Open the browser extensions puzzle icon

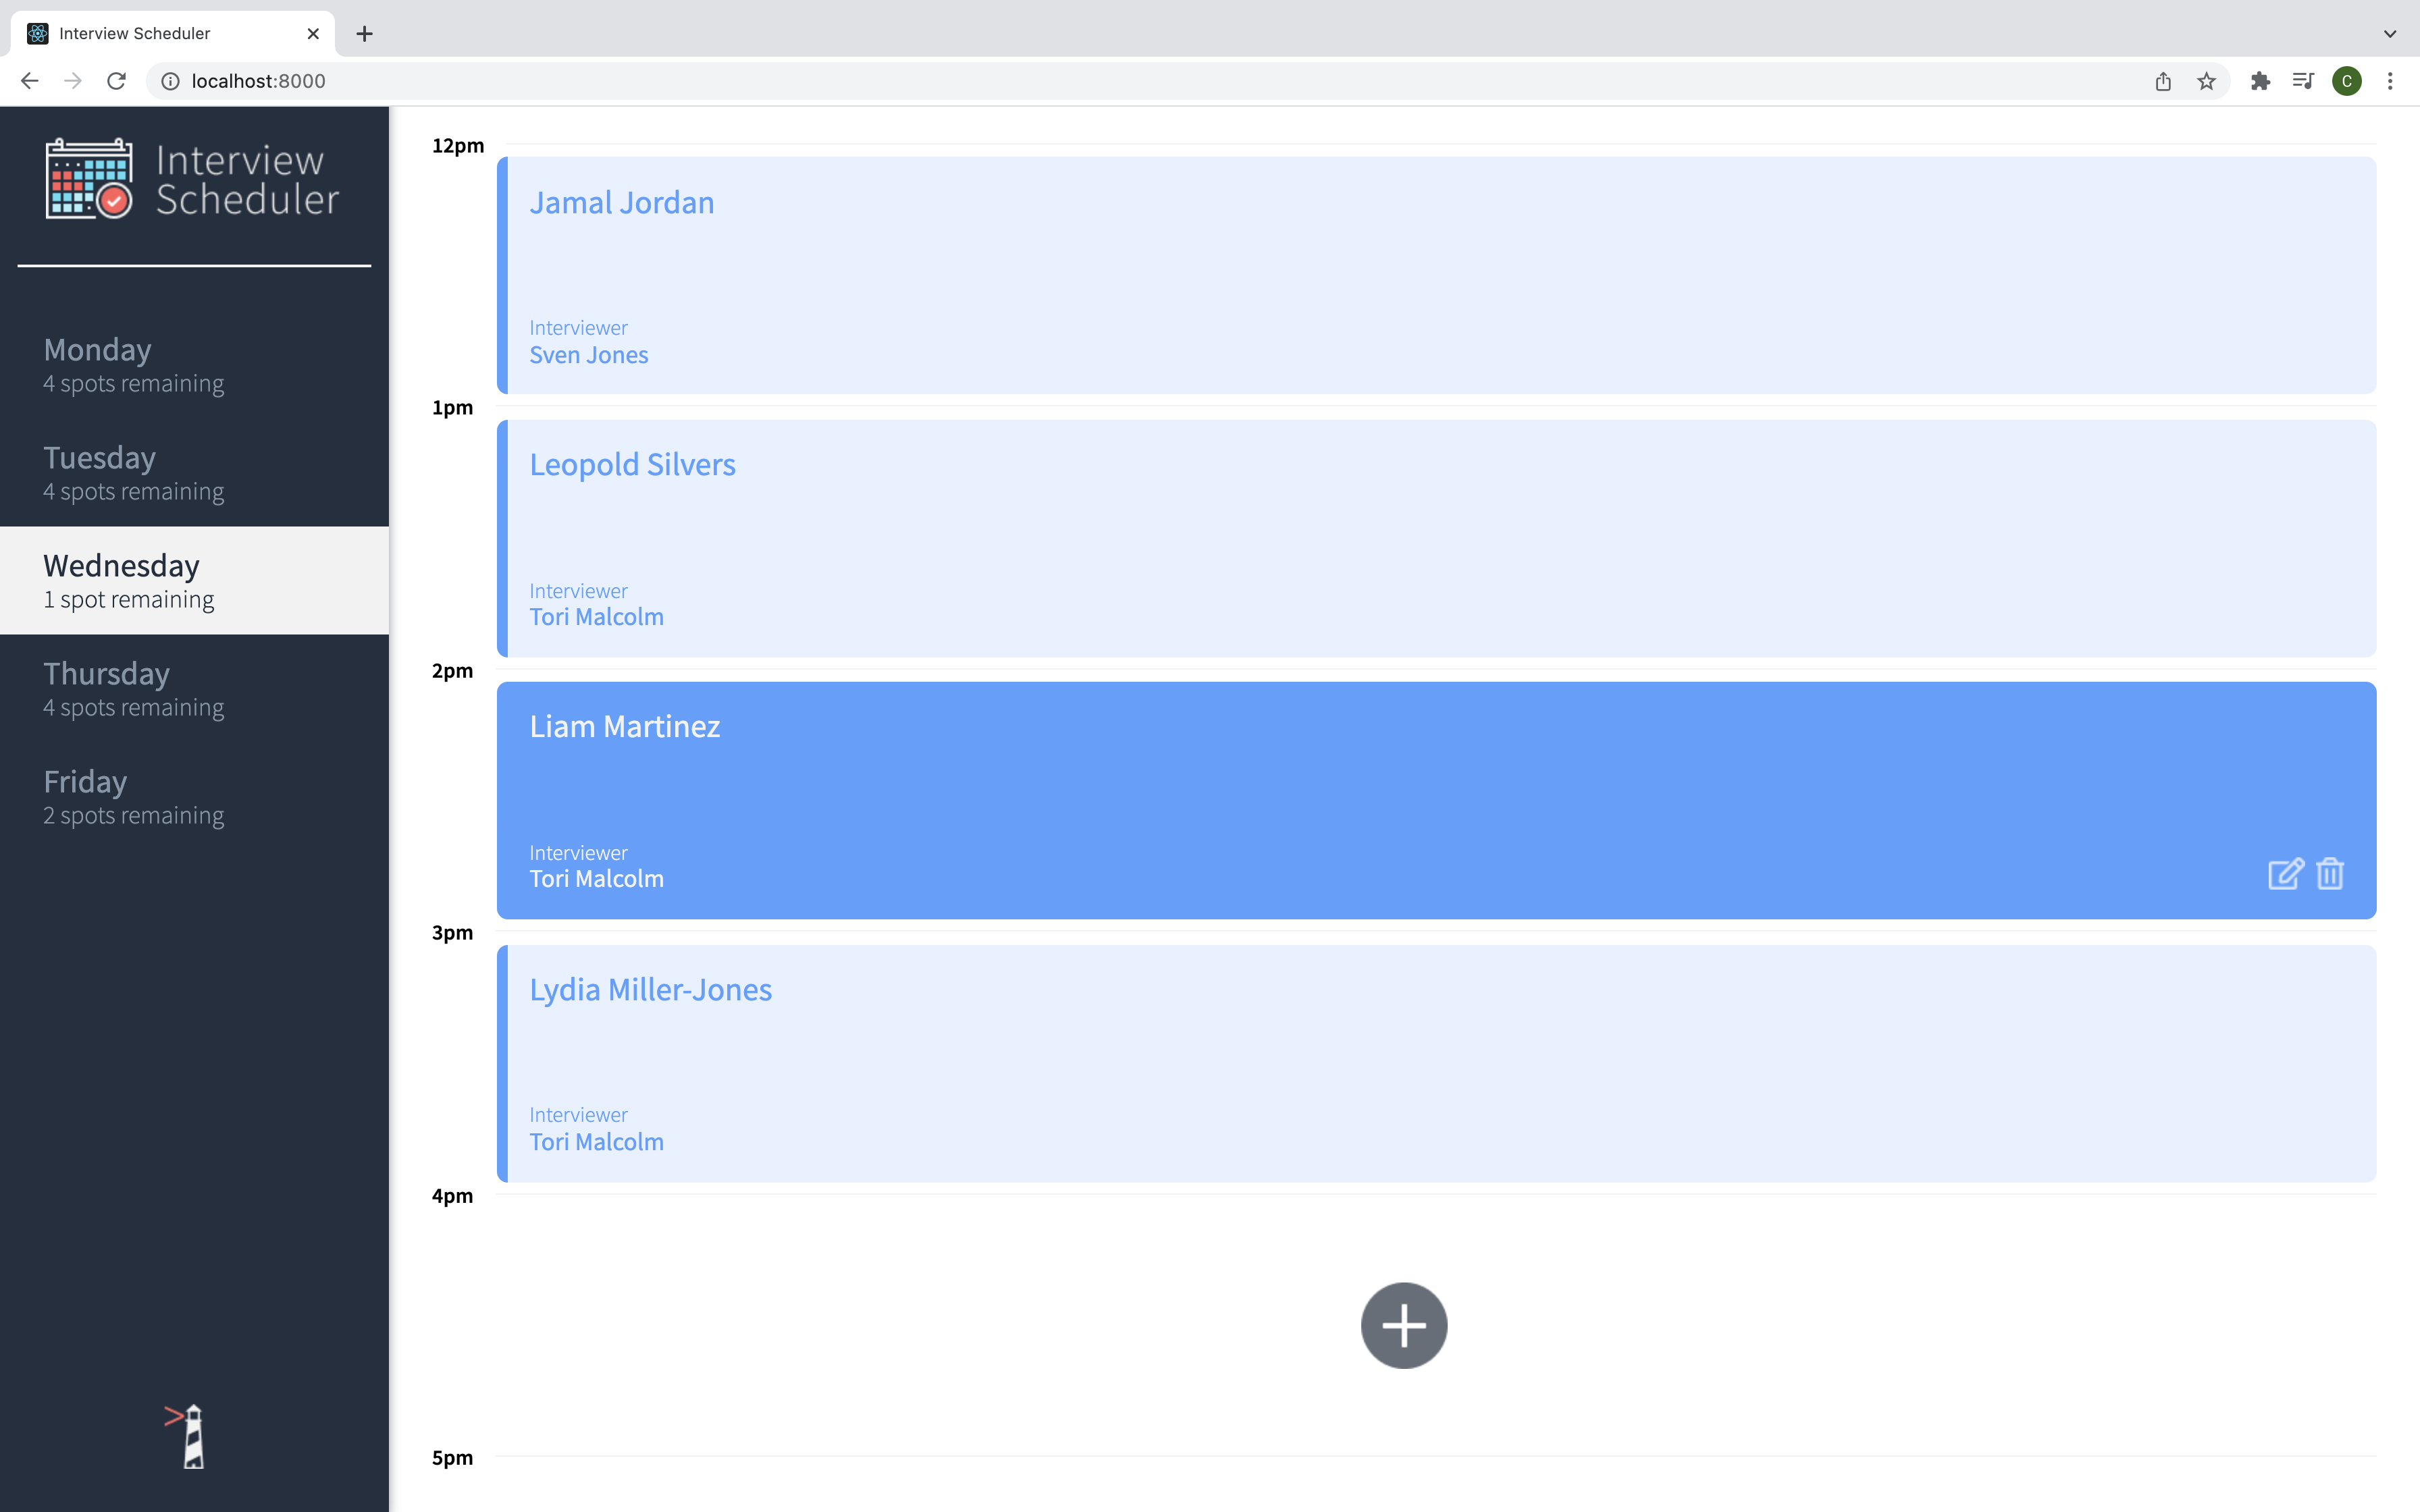pyautogui.click(x=2260, y=81)
